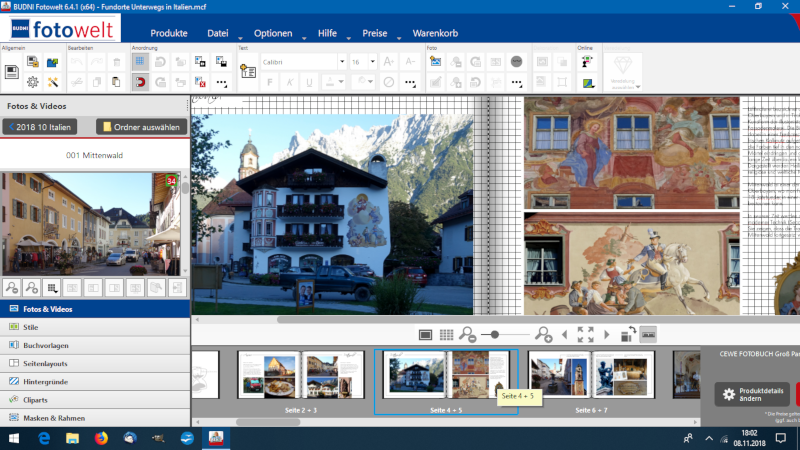
Task: Toggle the page strip view button
Action: click(x=648, y=334)
